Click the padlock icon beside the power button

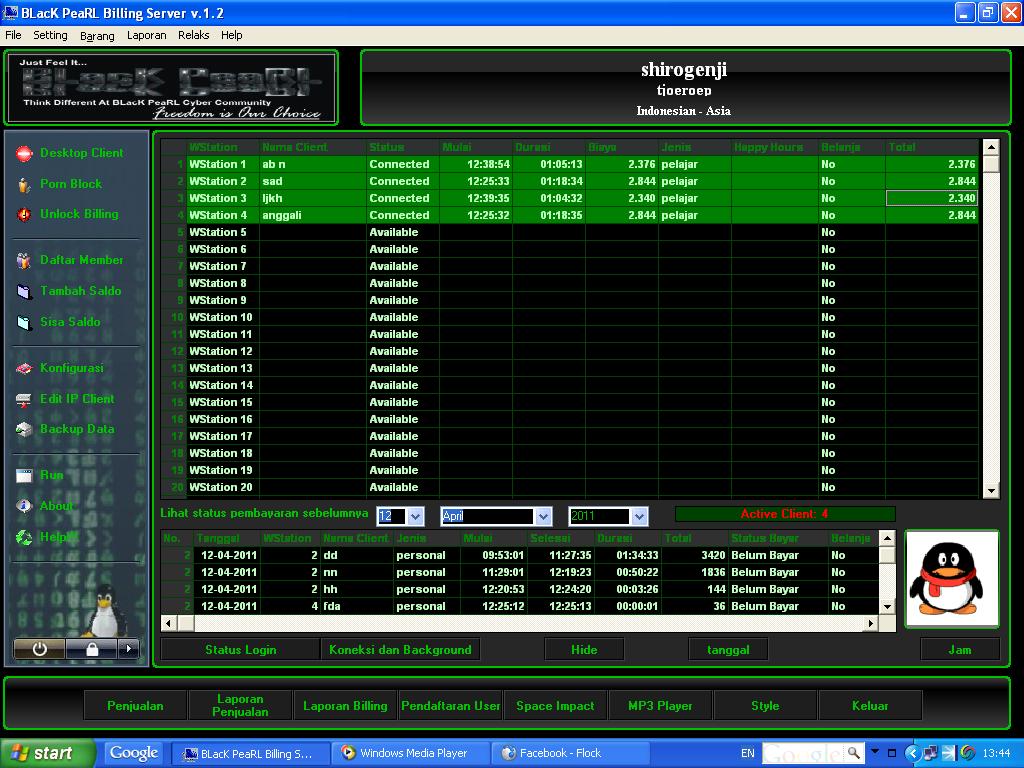(x=91, y=649)
